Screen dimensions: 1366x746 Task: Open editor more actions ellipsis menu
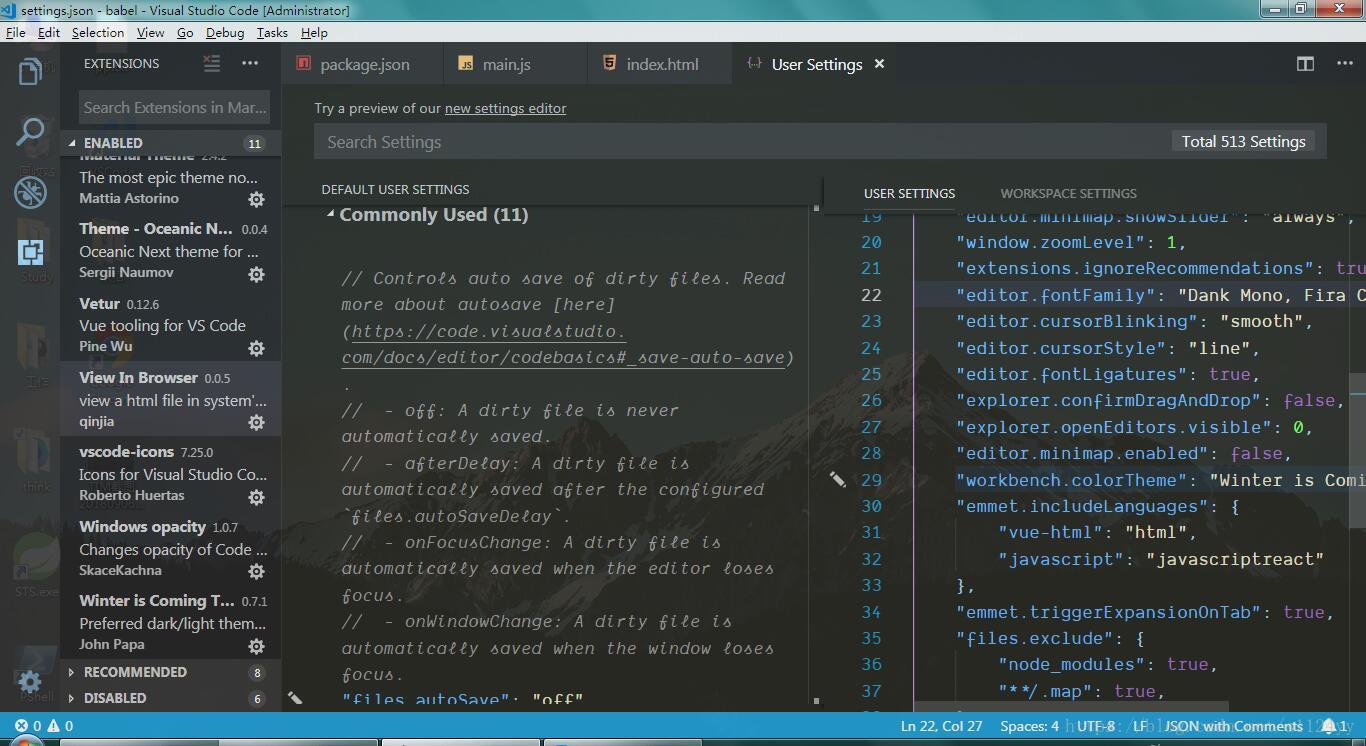[1344, 63]
